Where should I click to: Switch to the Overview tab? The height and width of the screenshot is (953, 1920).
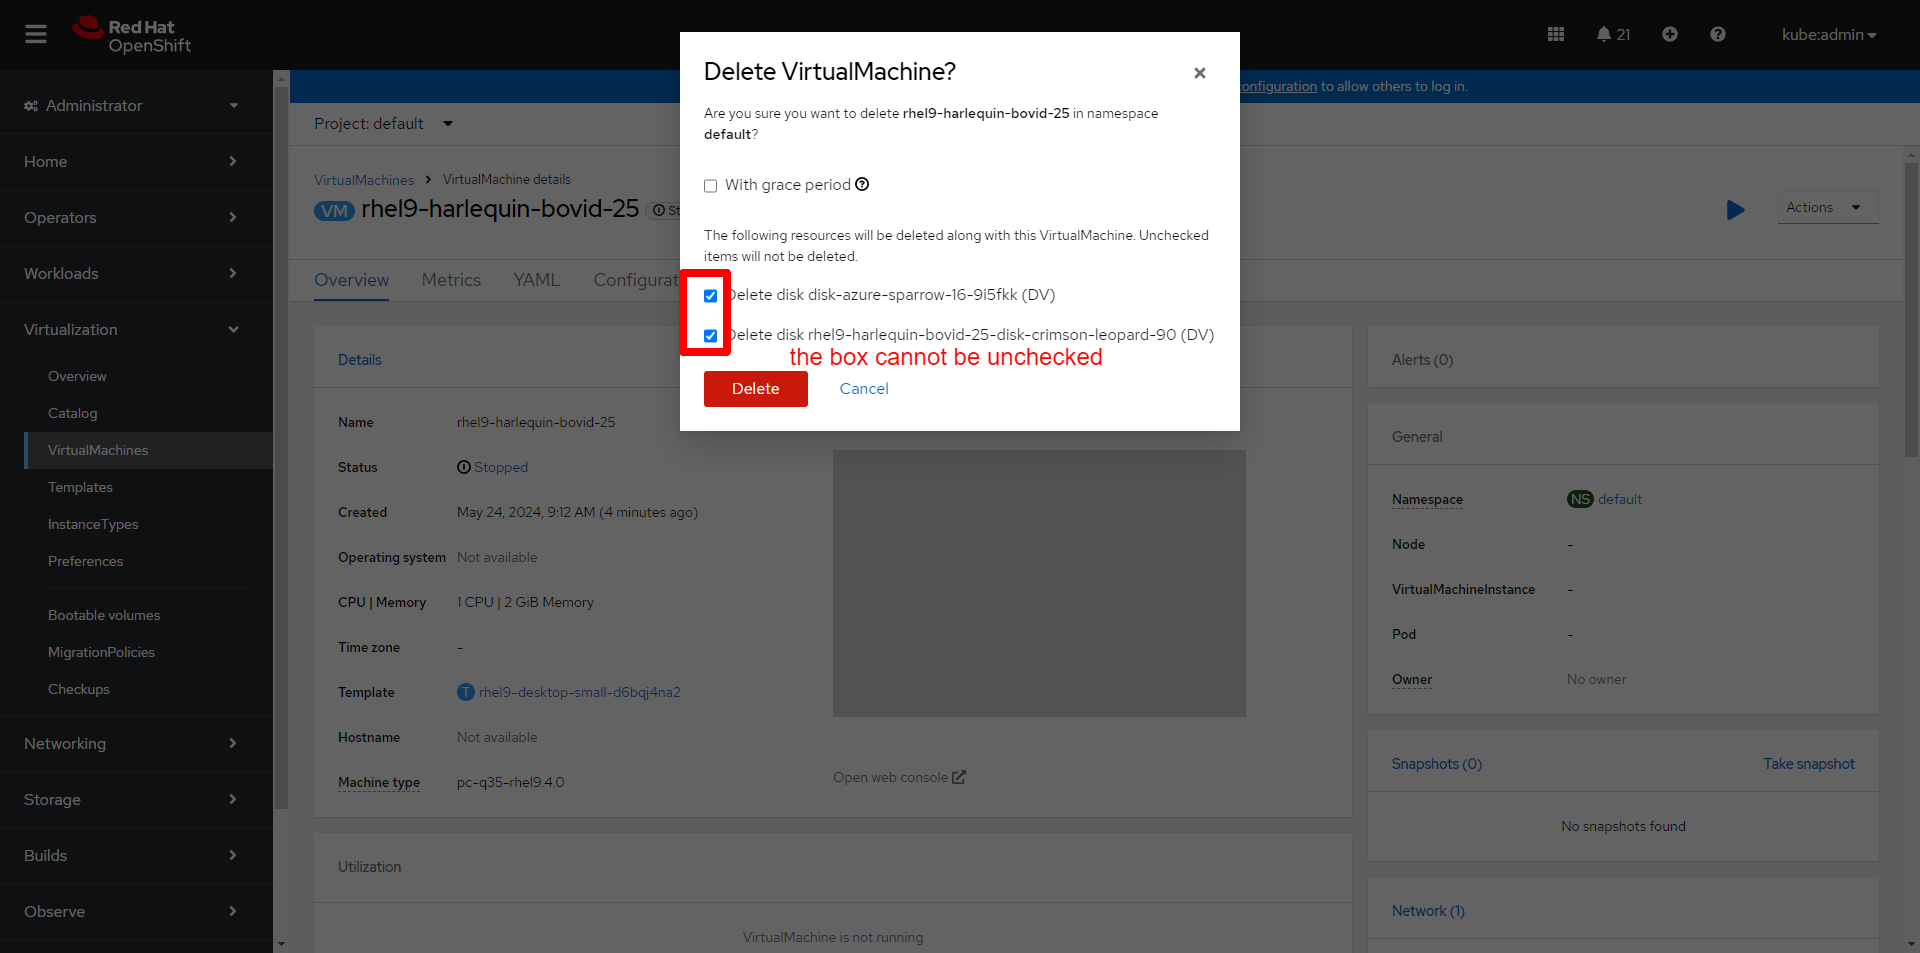click(352, 281)
